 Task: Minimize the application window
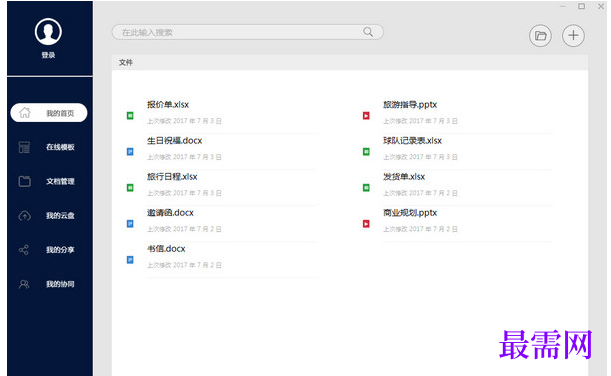(563, 6)
